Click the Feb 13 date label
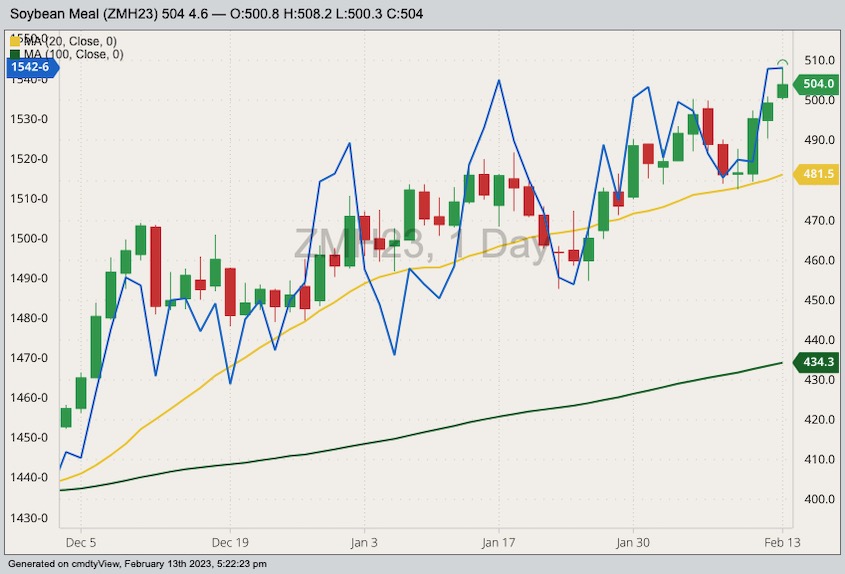The image size is (845, 574). click(x=782, y=542)
